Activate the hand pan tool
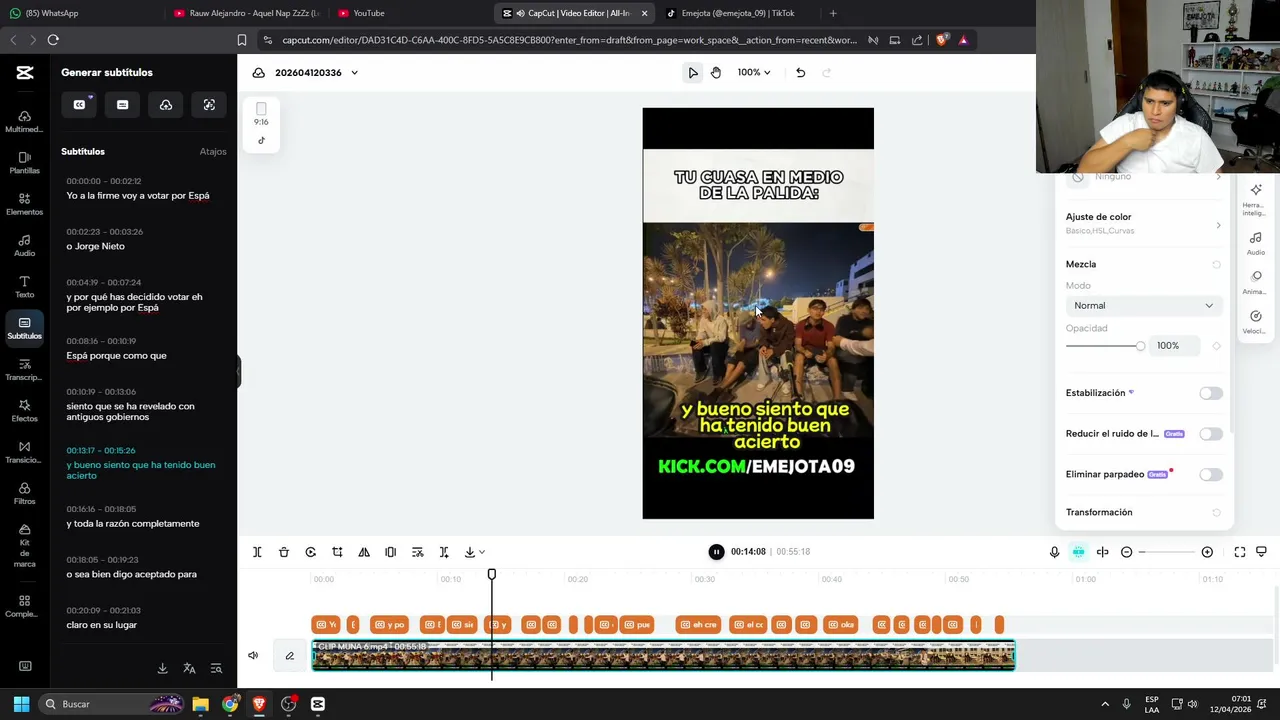The height and width of the screenshot is (720, 1280). point(716,72)
